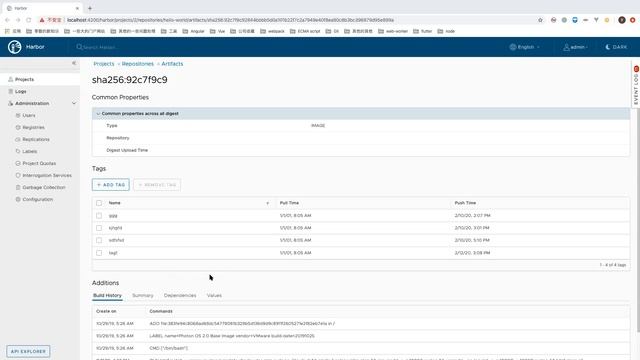Click the REMOVE TAG button

(157, 184)
